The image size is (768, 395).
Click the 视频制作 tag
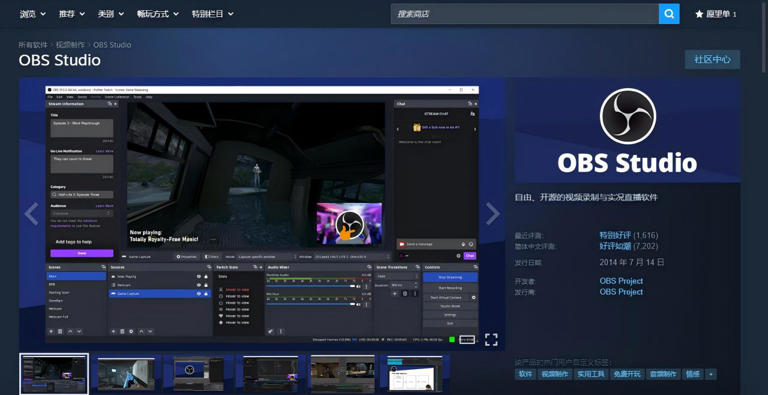(x=554, y=374)
